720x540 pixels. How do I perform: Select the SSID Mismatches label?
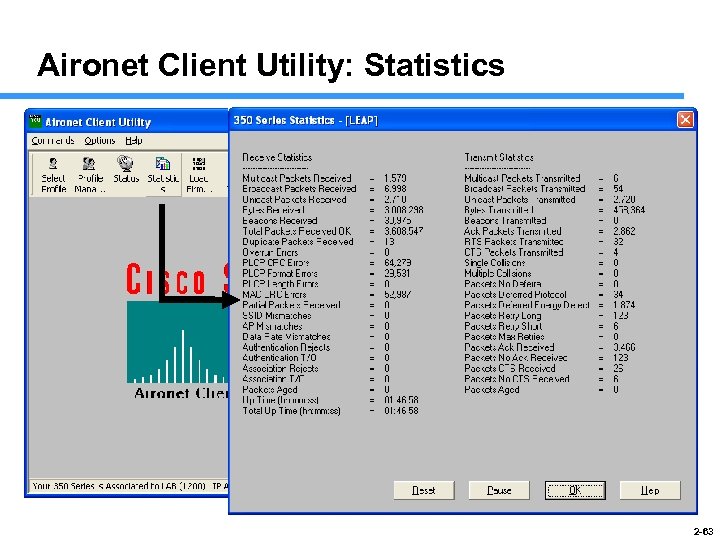(277, 315)
